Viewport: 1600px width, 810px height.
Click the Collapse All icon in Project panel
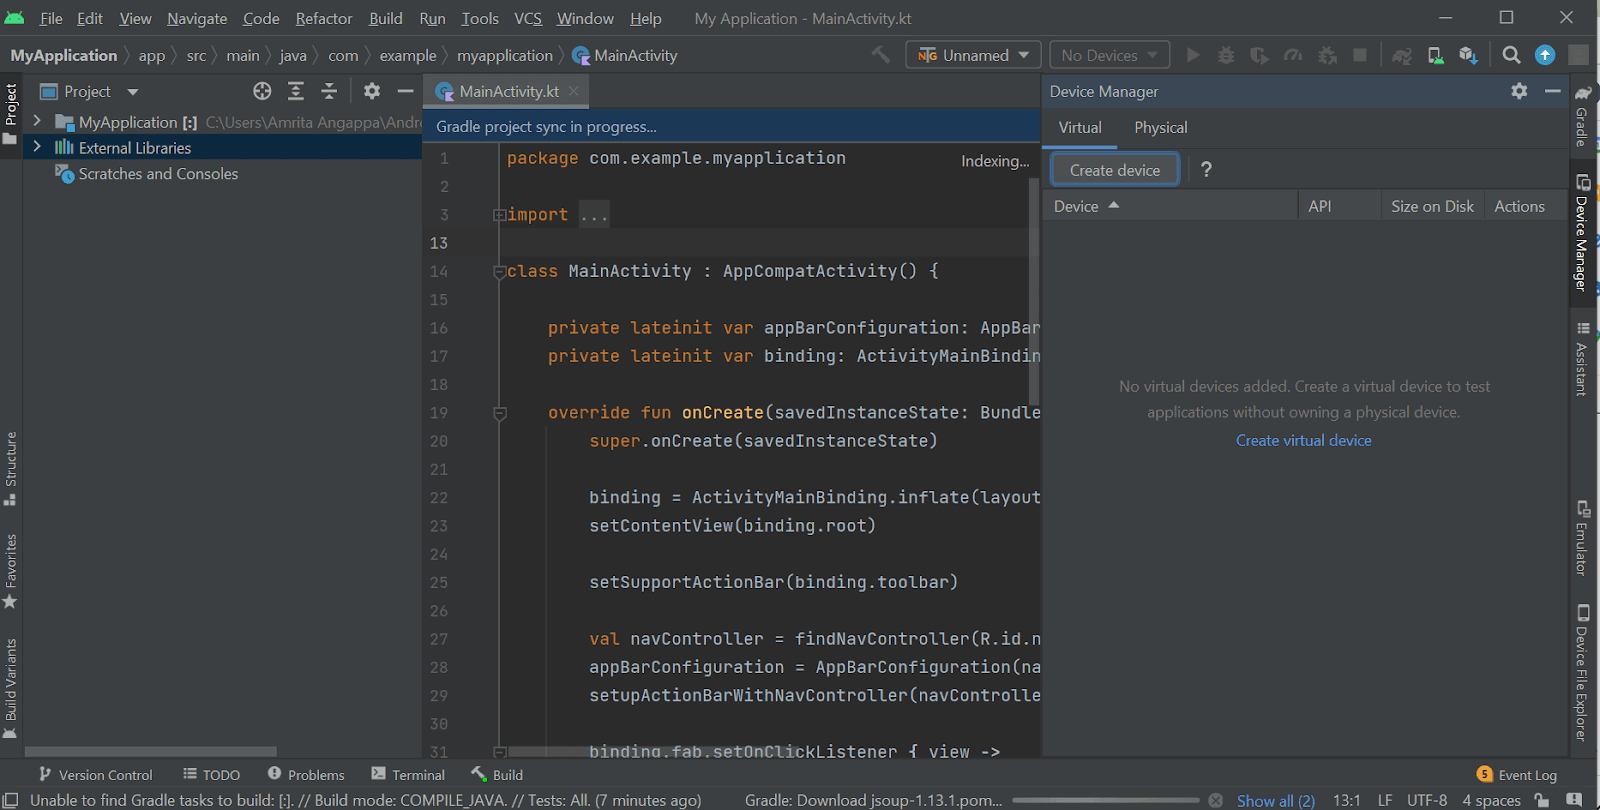coord(329,91)
